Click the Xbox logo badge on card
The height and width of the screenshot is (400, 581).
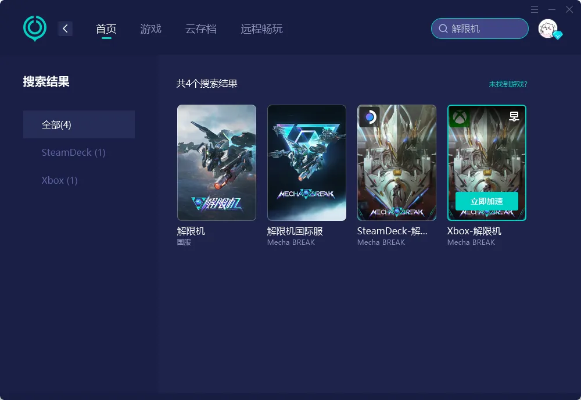click(x=459, y=117)
